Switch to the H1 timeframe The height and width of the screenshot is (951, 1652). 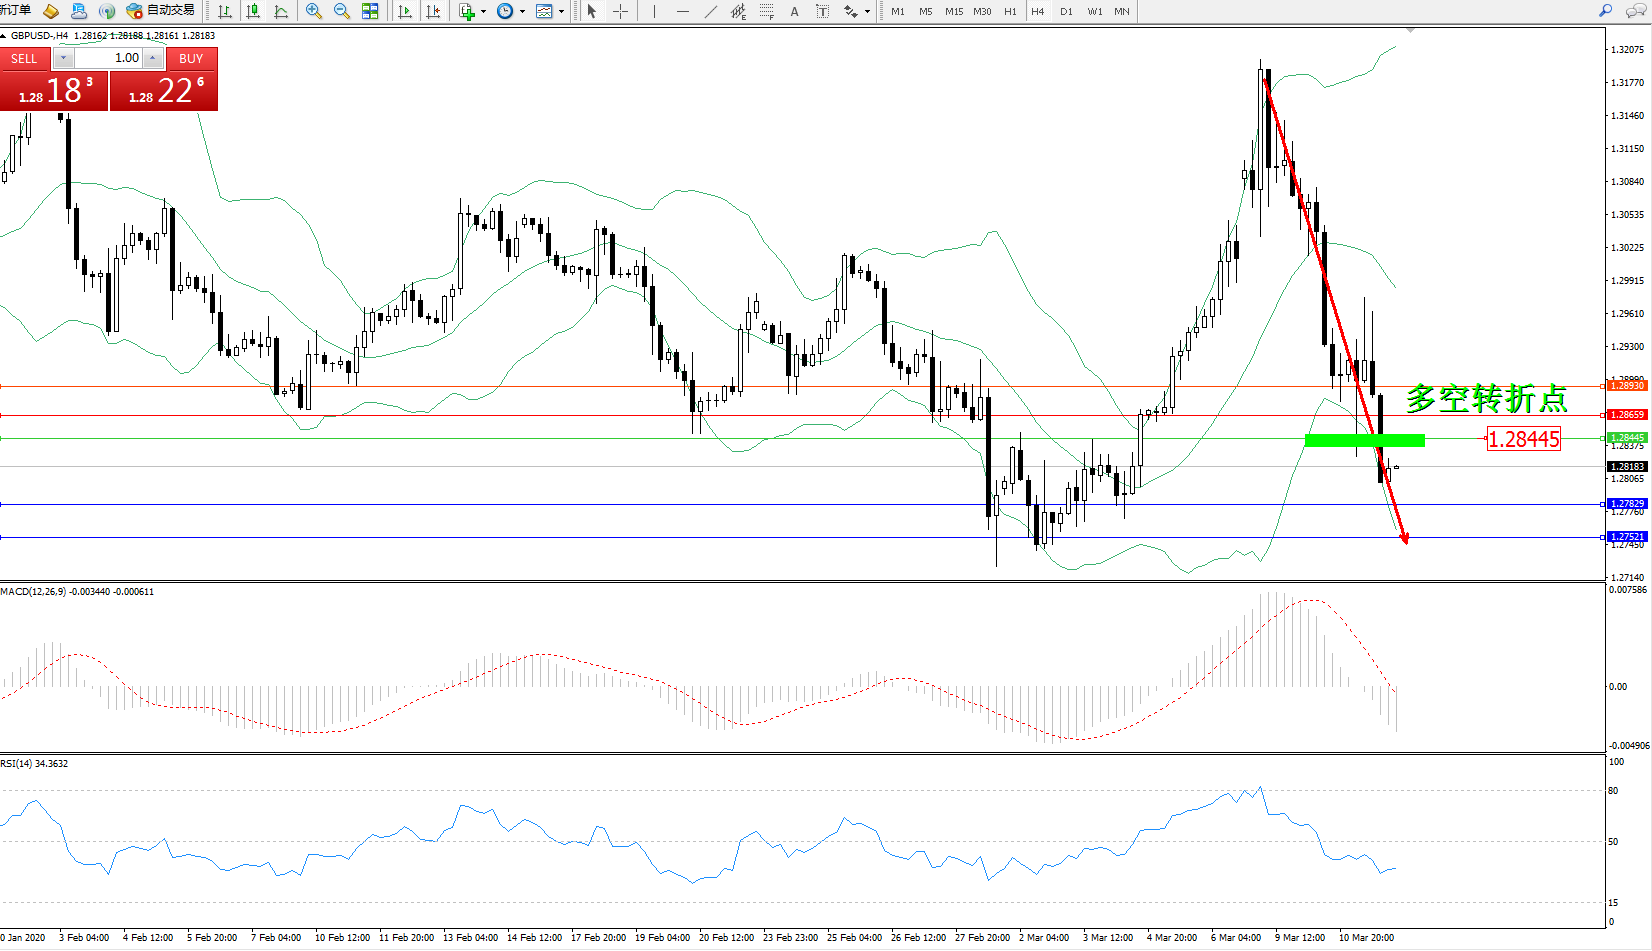pyautogui.click(x=1010, y=11)
